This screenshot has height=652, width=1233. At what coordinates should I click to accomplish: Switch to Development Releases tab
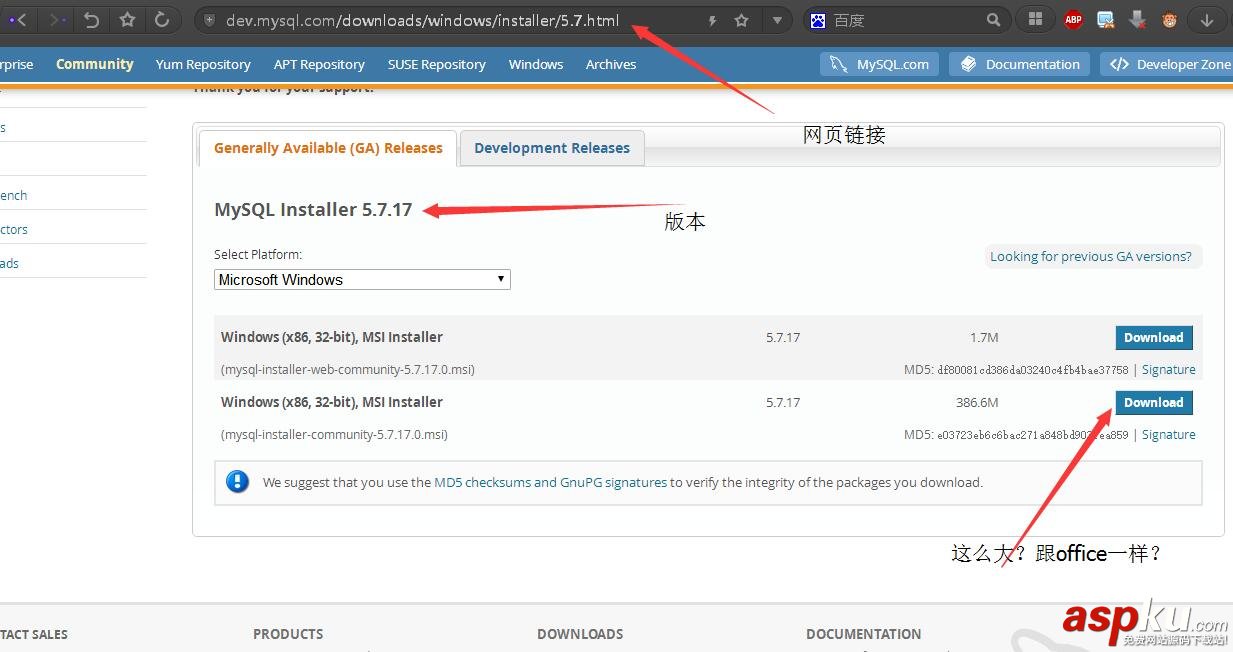pyautogui.click(x=552, y=148)
